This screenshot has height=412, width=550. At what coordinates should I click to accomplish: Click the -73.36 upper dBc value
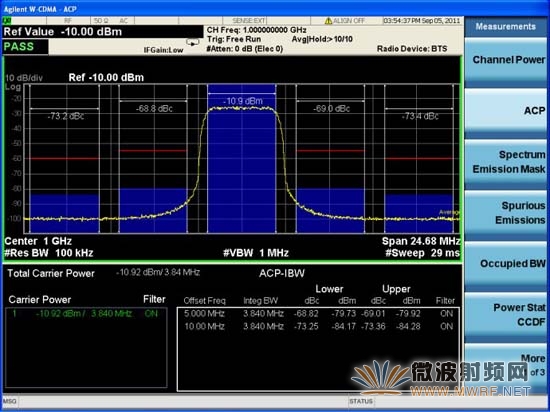373,326
